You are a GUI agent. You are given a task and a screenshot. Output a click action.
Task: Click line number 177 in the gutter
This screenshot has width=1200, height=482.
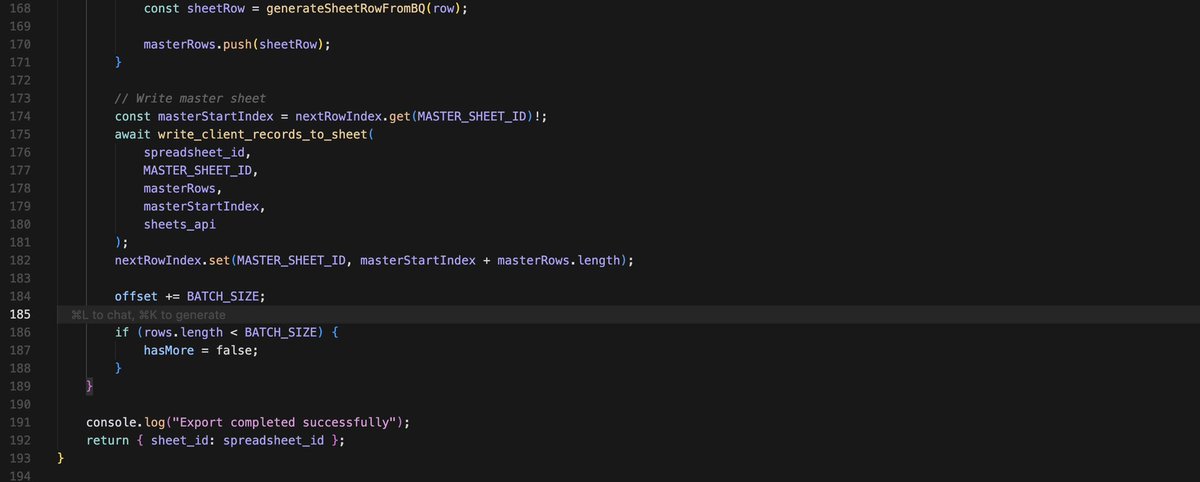[18, 170]
